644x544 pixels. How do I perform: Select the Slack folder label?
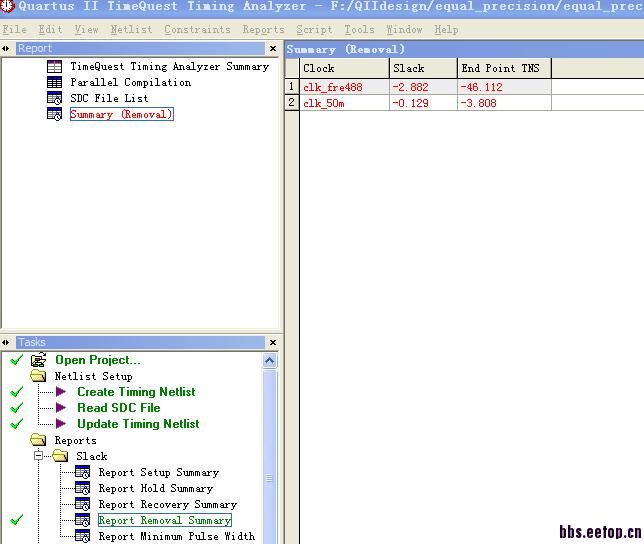(x=92, y=456)
